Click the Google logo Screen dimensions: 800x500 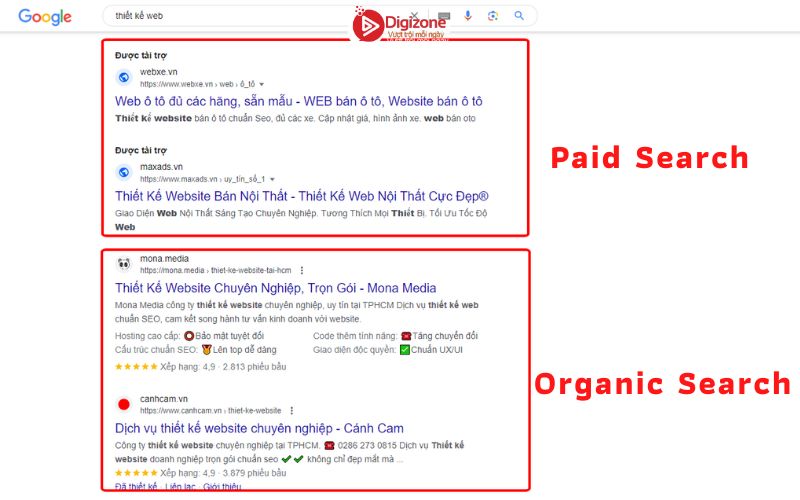[x=45, y=17]
